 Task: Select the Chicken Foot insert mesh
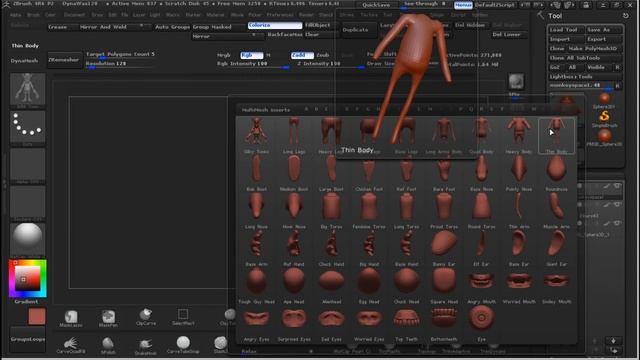369,173
